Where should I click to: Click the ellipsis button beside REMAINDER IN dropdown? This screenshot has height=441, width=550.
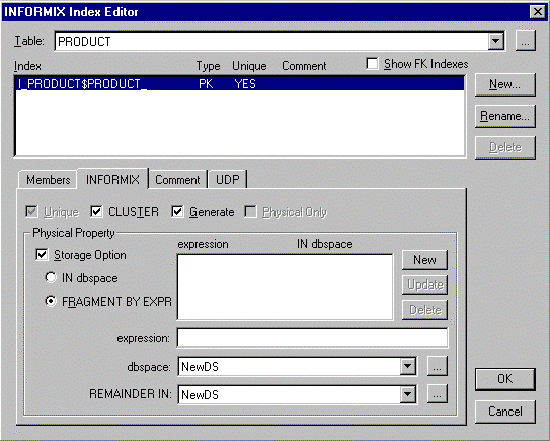[437, 394]
